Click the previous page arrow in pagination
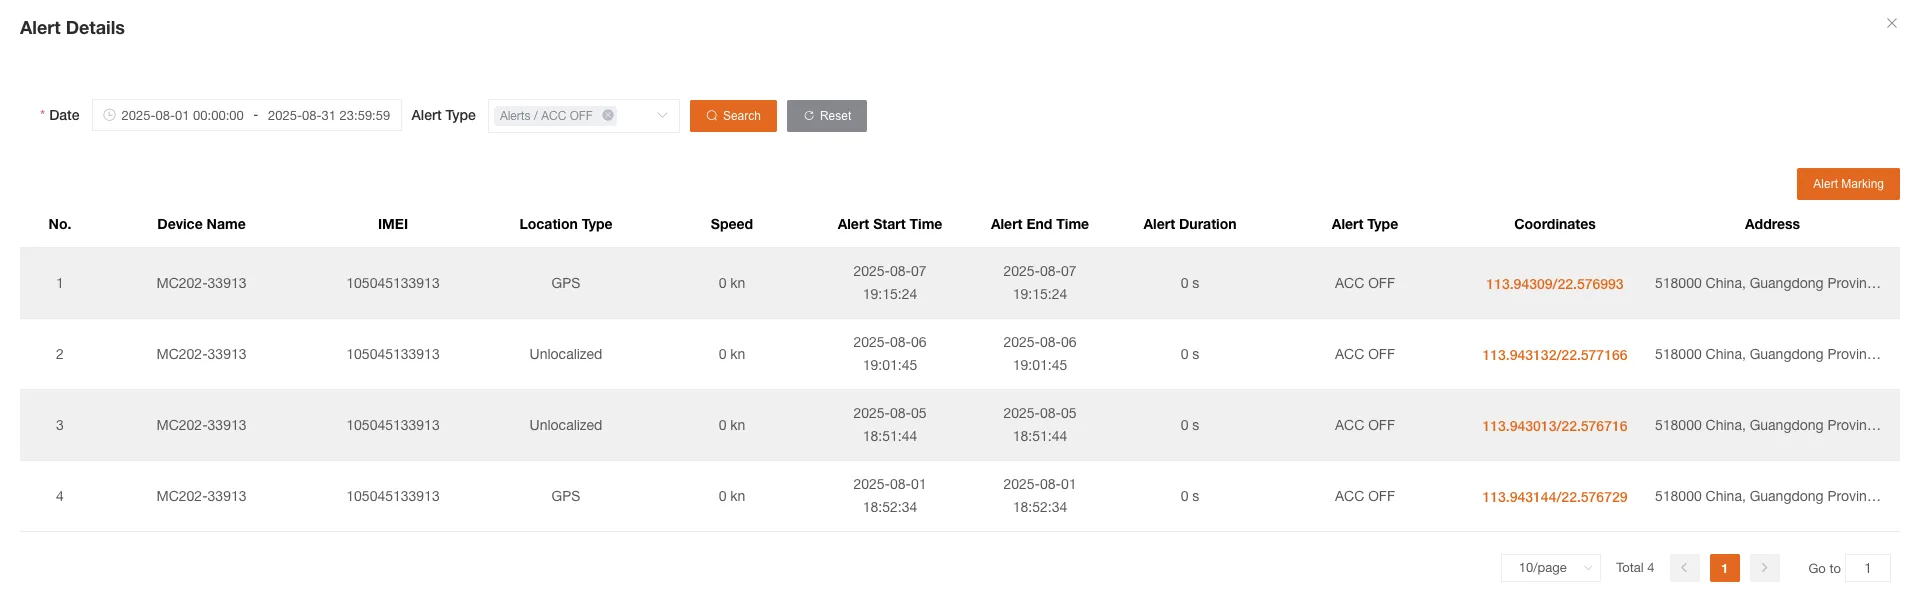Screen dimensions: 1916x596 (x=1684, y=567)
